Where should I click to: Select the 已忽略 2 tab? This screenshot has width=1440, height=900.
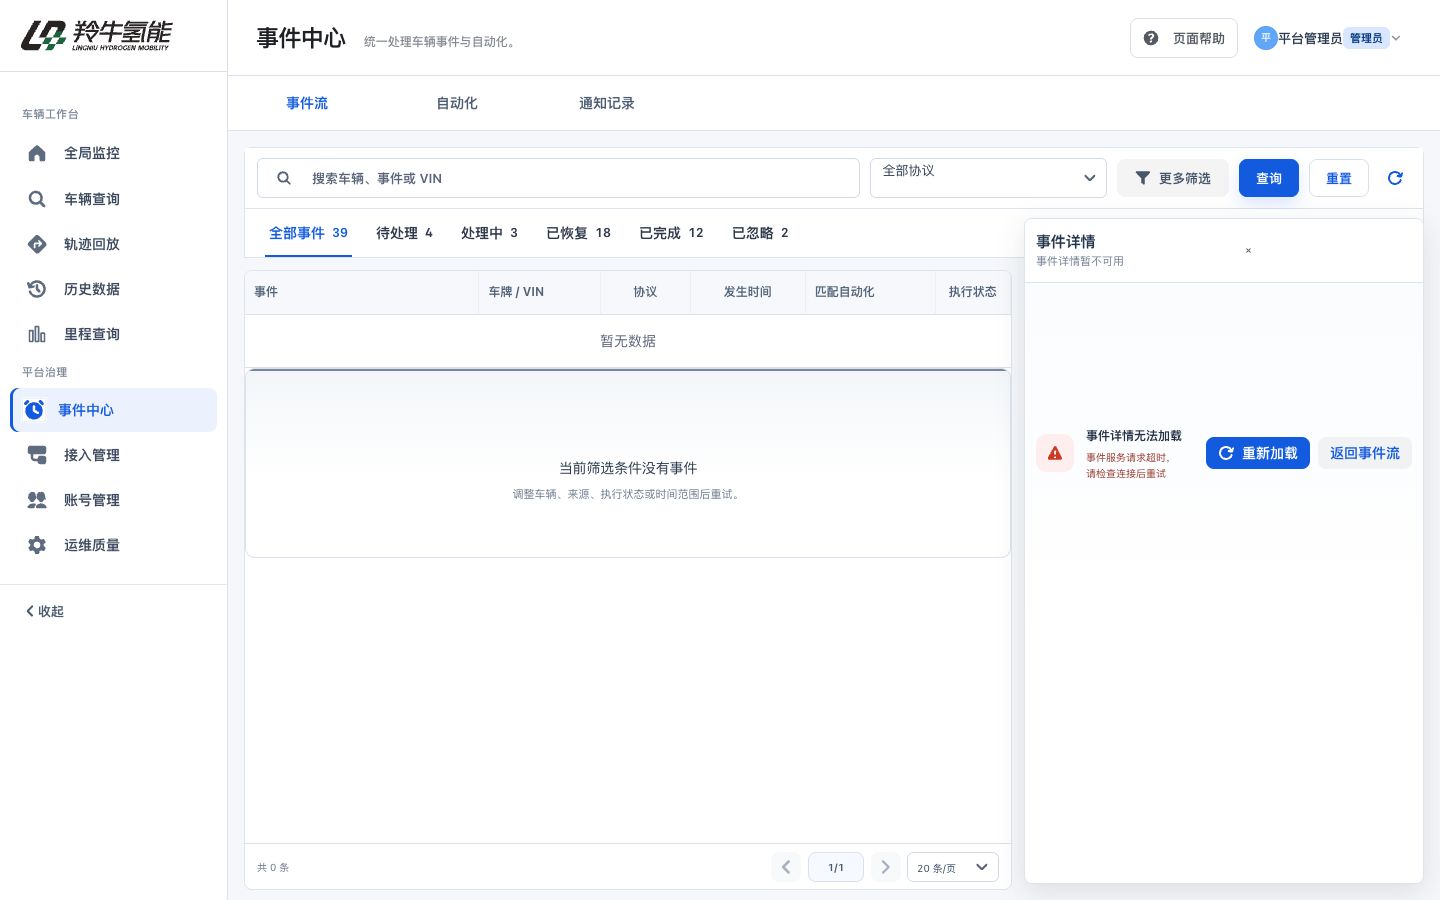coord(760,233)
